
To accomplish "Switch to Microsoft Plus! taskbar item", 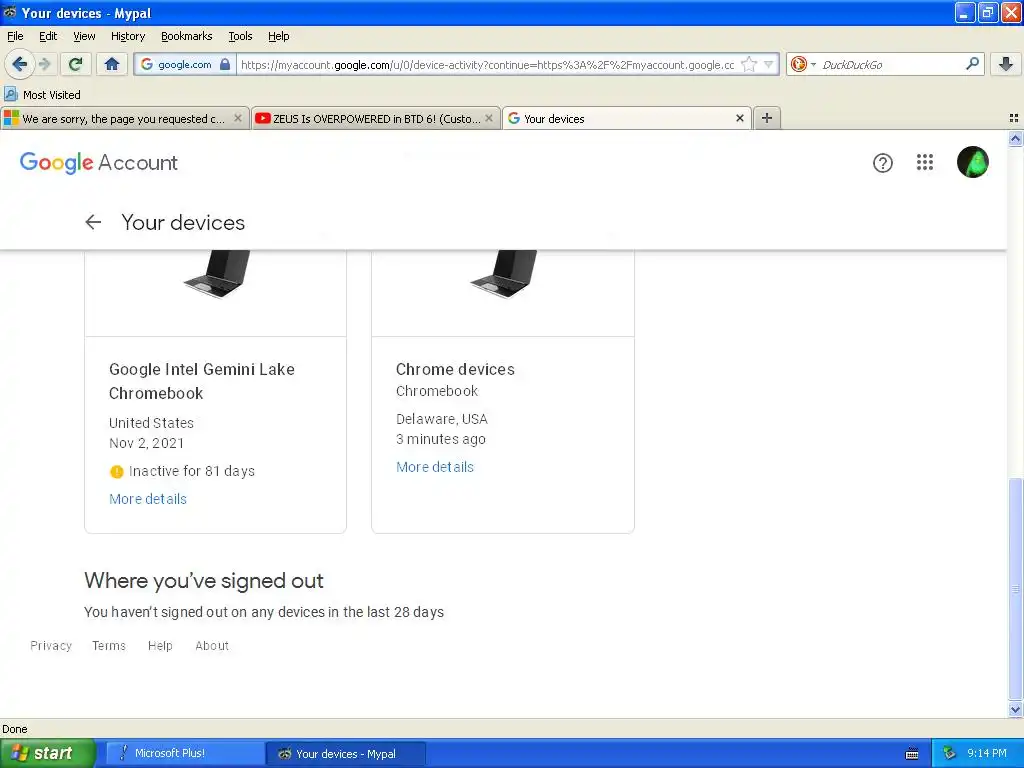I will (185, 753).
